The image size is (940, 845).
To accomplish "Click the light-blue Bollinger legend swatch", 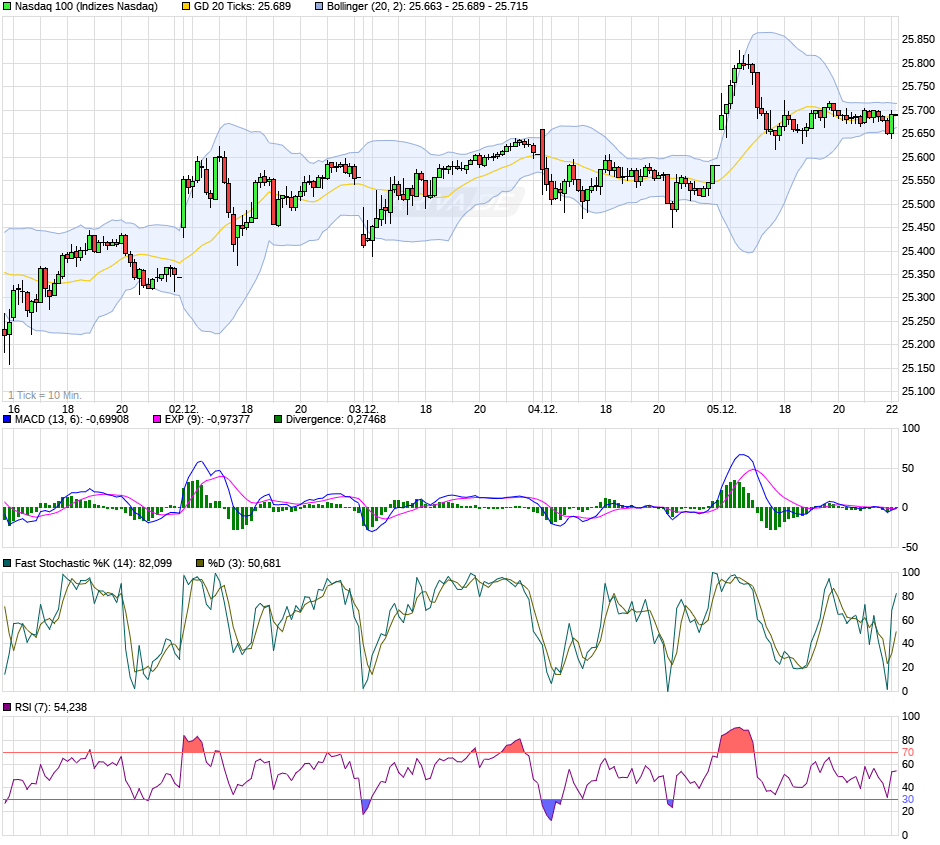I will [x=319, y=7].
